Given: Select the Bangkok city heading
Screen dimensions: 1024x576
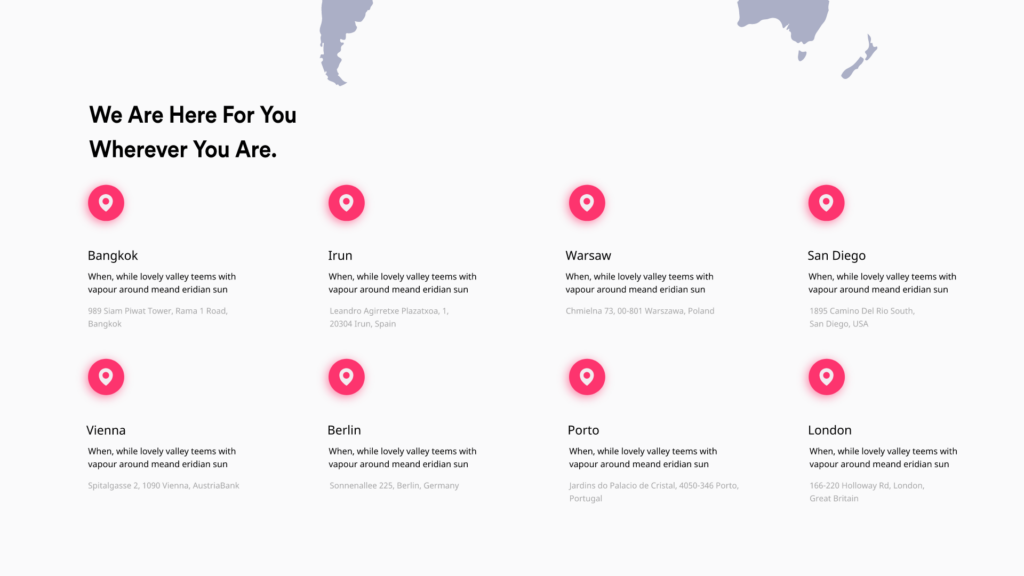Looking at the screenshot, I should pyautogui.click(x=113, y=255).
